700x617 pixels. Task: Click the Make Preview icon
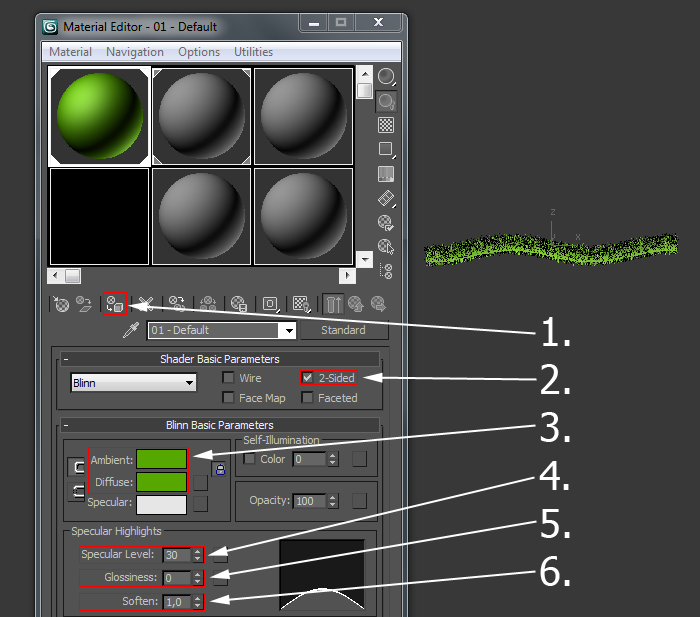(x=386, y=198)
